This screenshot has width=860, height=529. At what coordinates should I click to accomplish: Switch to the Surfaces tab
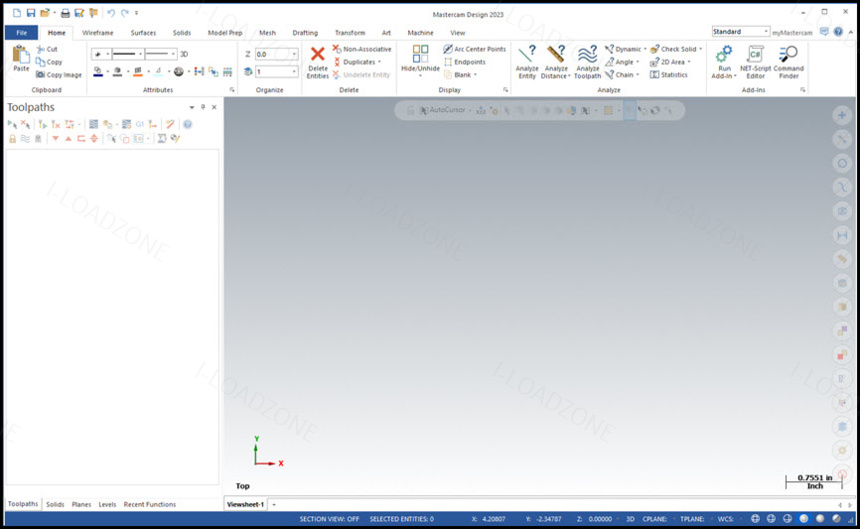point(143,33)
